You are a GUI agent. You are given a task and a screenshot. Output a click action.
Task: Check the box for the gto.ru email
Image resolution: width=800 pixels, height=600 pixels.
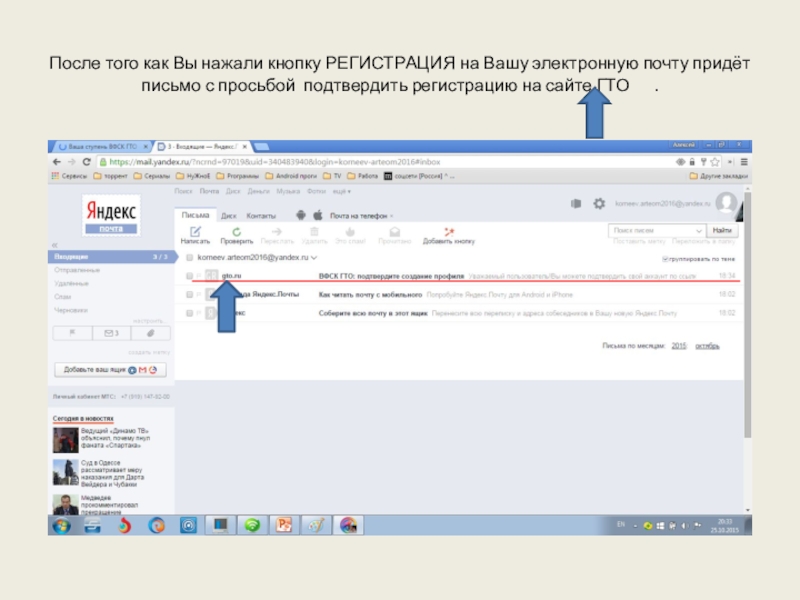pos(187,275)
